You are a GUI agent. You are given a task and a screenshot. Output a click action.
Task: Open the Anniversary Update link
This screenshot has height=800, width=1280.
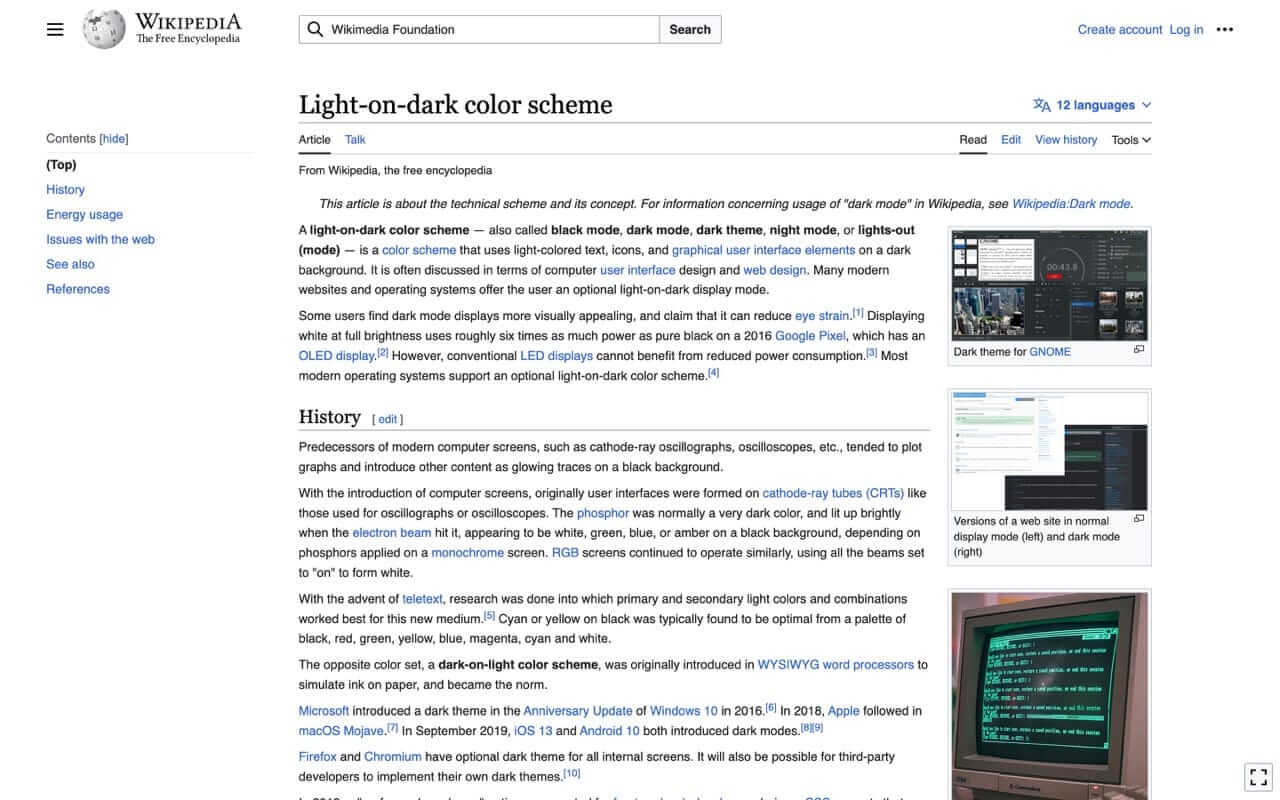[x=578, y=711]
